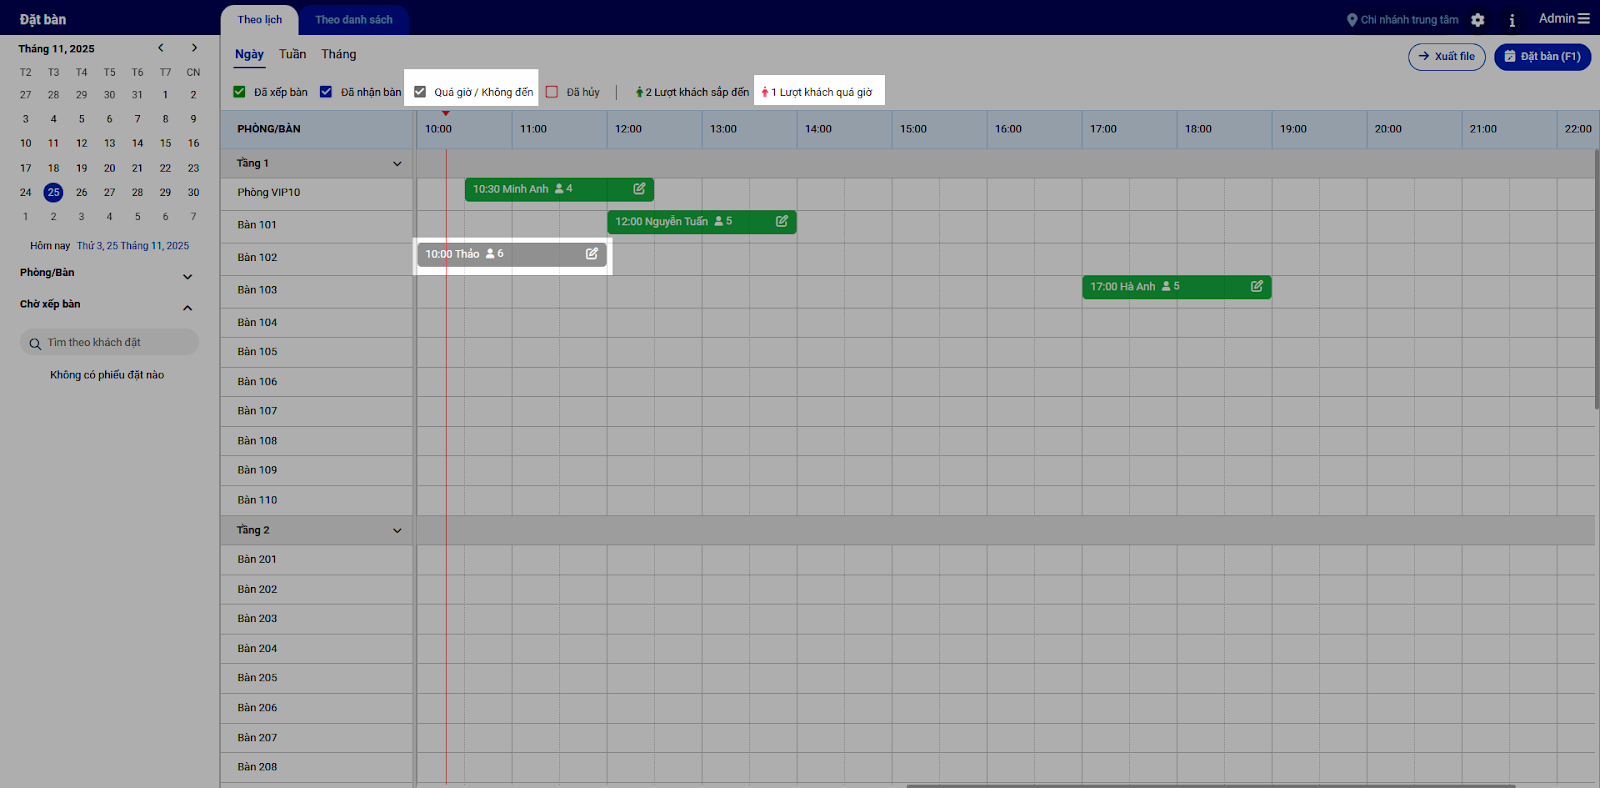This screenshot has height=788, width=1600.
Task: Click the 14:00 time column header
Action: [818, 129]
